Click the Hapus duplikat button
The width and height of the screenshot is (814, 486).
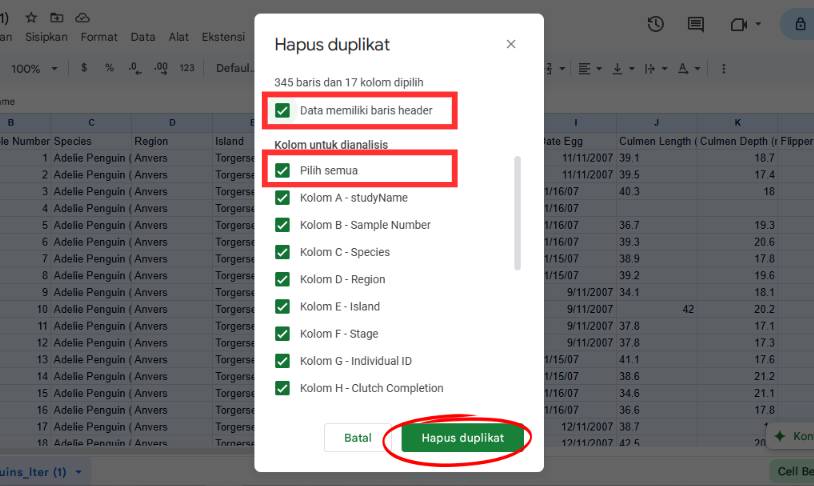point(463,438)
